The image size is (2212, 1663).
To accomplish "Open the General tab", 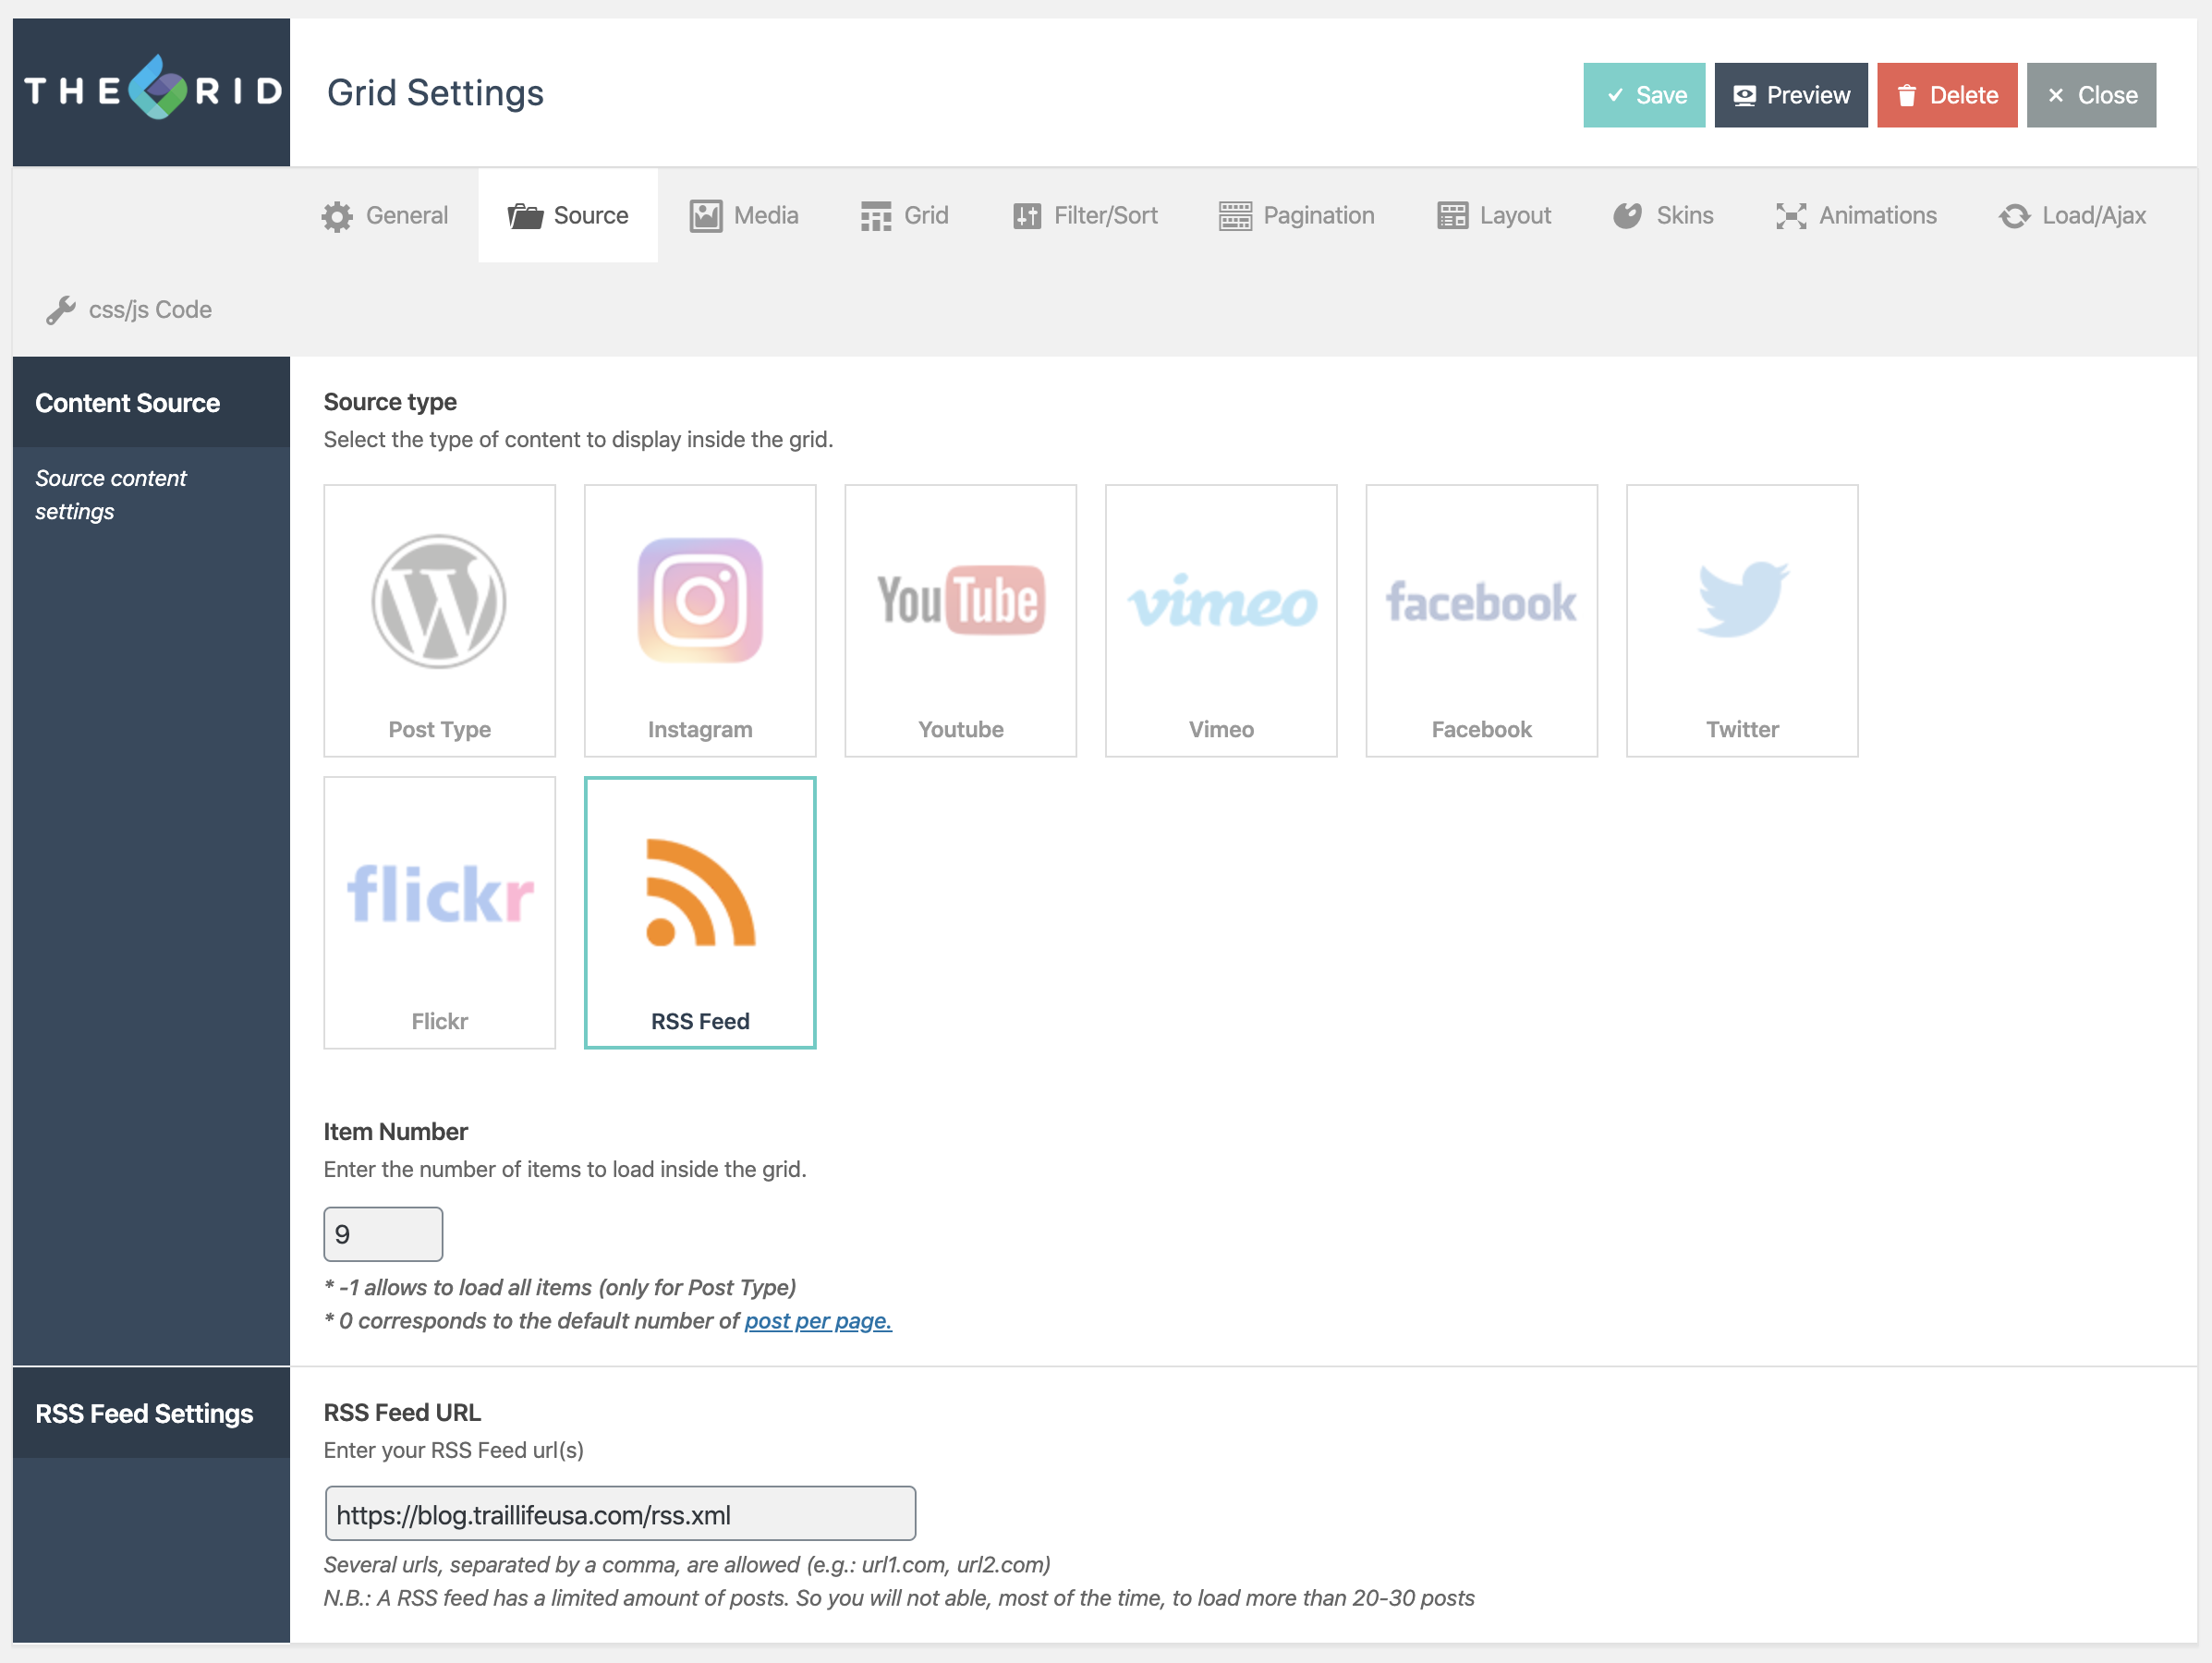I will point(385,216).
